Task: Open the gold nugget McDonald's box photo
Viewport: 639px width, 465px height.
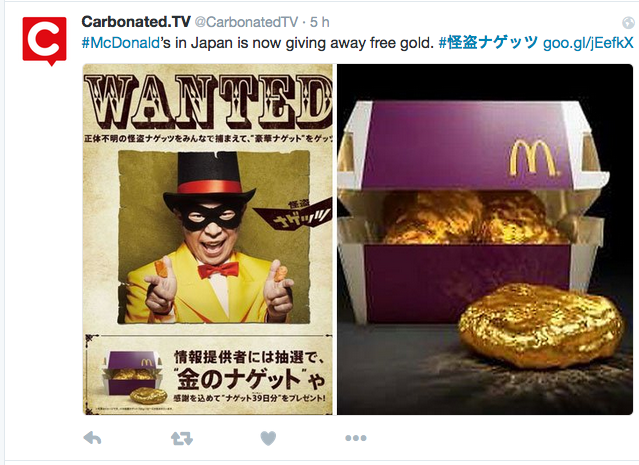Action: click(x=485, y=240)
